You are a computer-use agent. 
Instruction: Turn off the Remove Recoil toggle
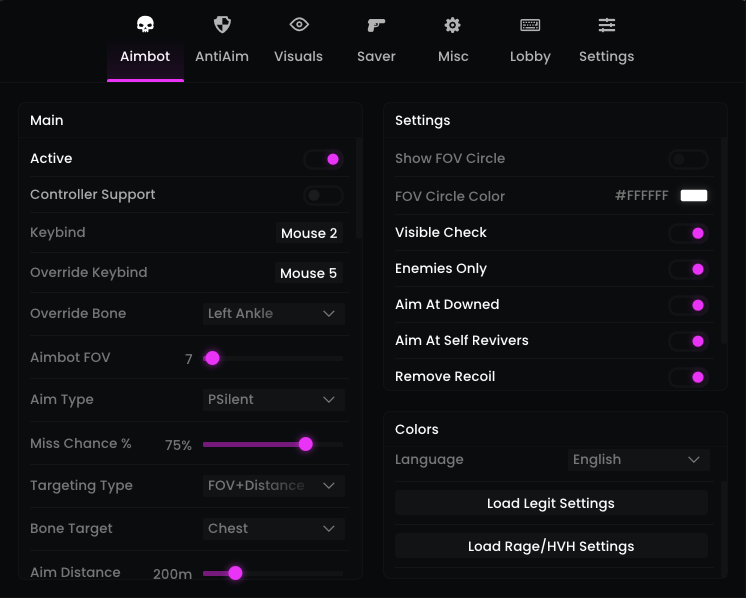point(688,377)
